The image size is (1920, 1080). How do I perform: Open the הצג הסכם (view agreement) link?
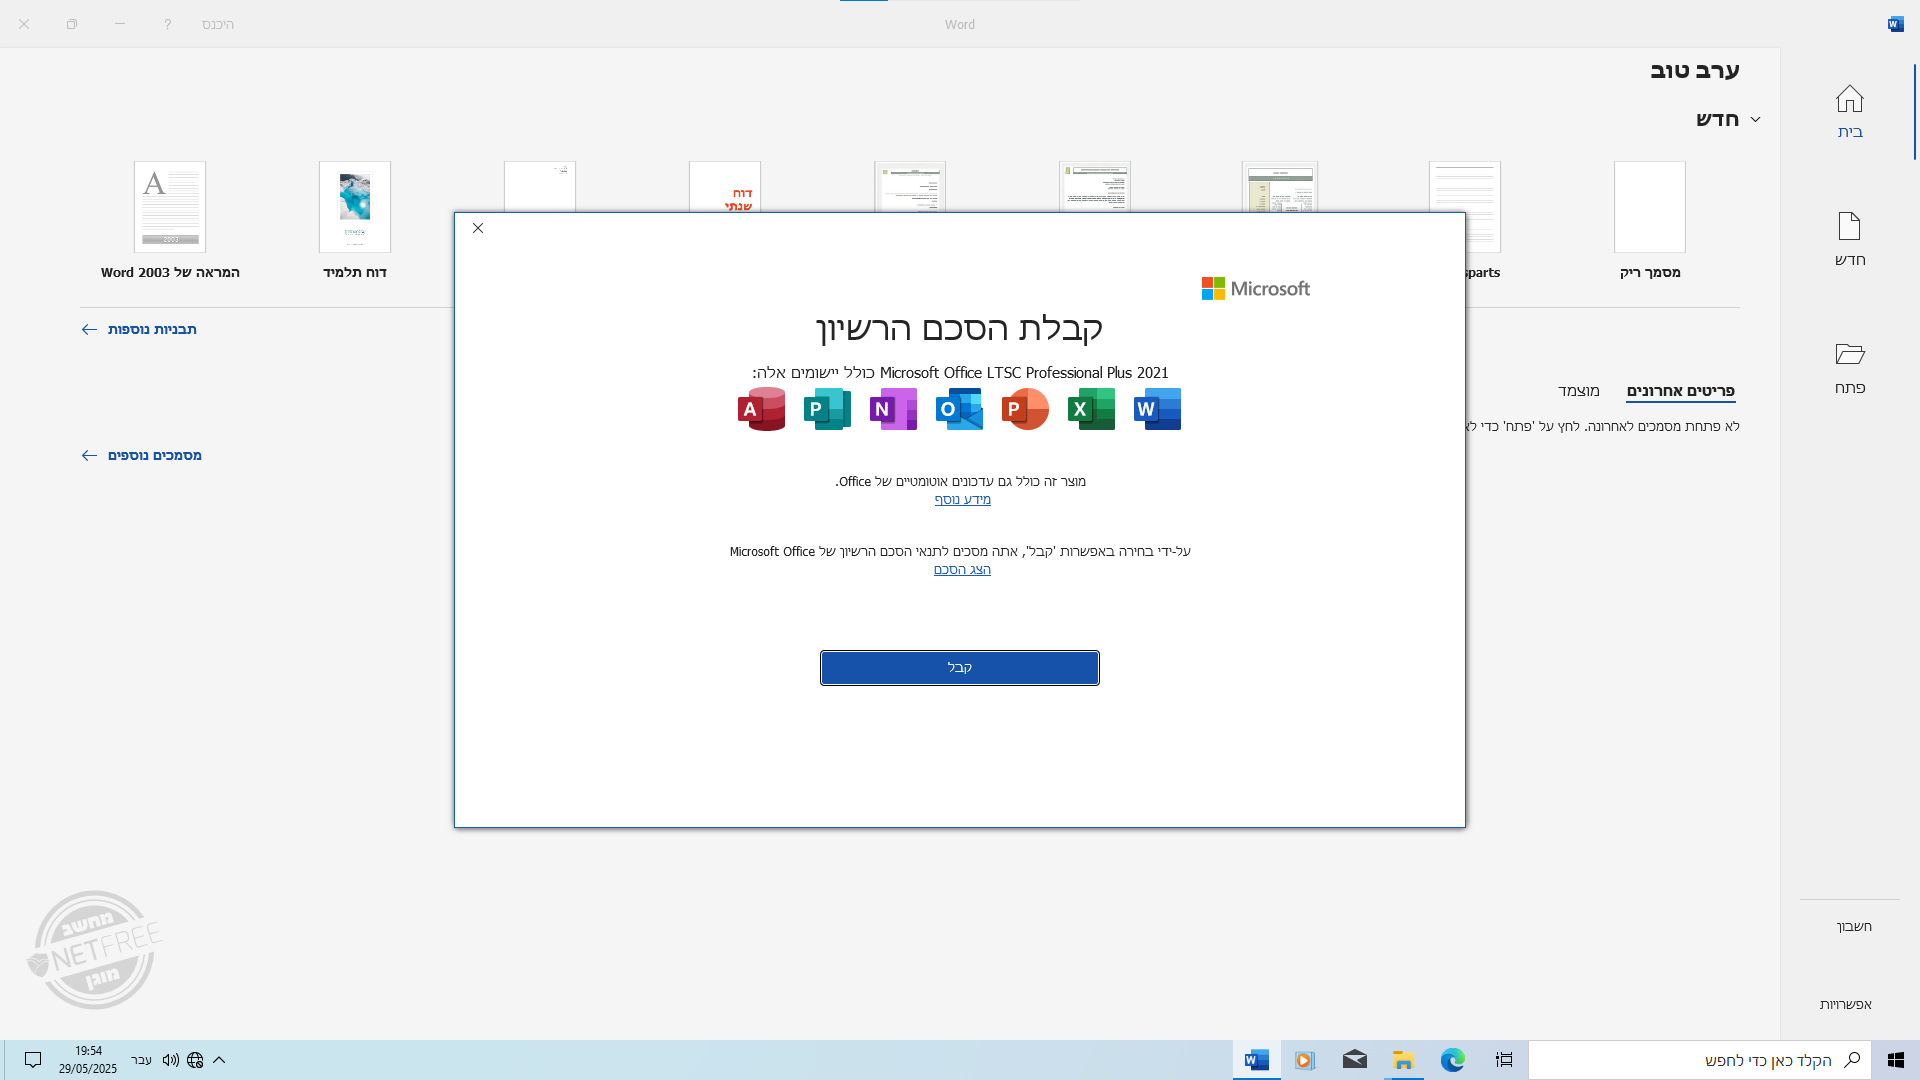962,569
